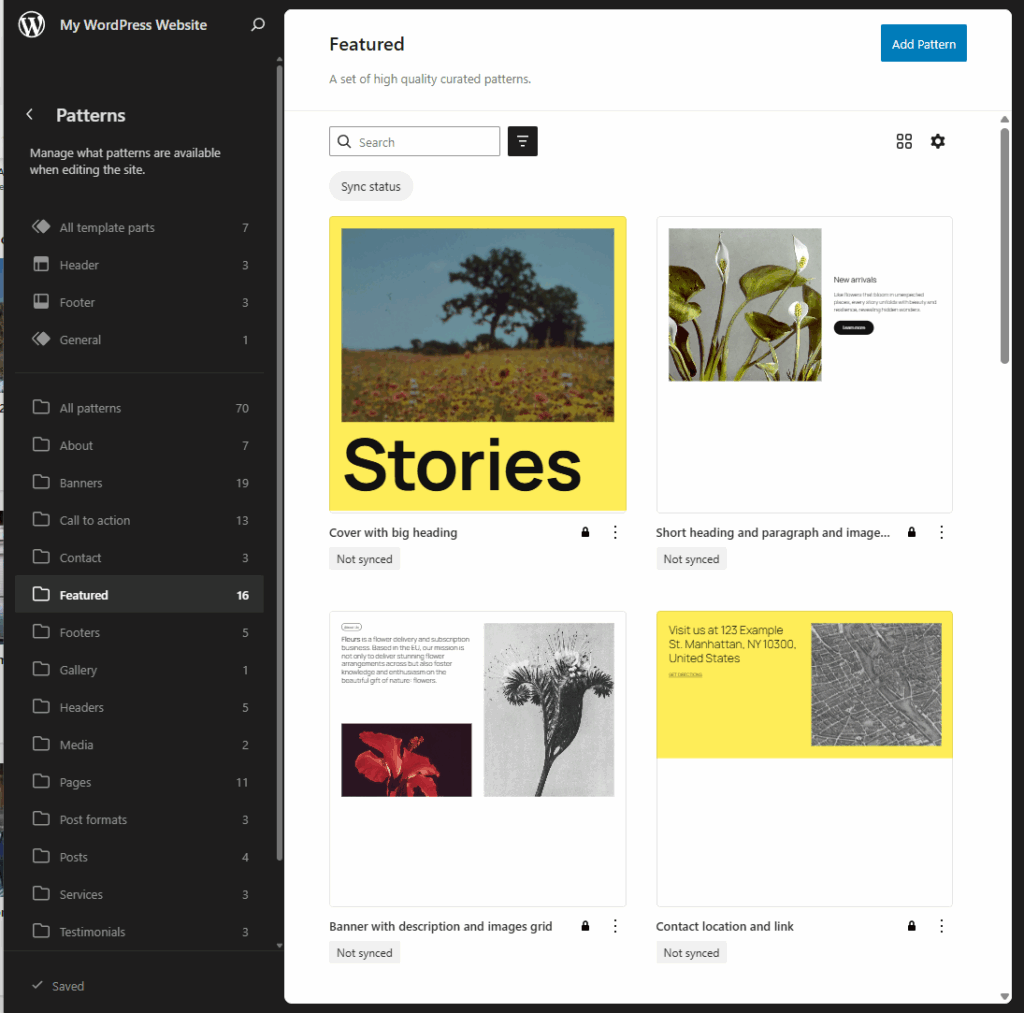Click the lock icon on Cover with big heading

585,532
